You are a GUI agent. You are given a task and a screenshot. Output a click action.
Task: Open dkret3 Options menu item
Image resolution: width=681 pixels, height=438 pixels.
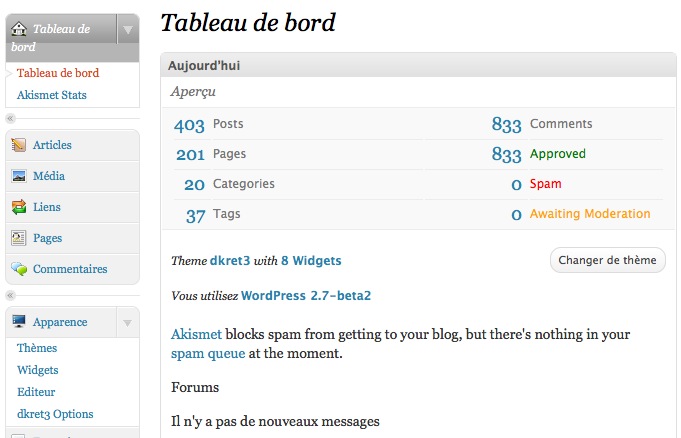(55, 414)
